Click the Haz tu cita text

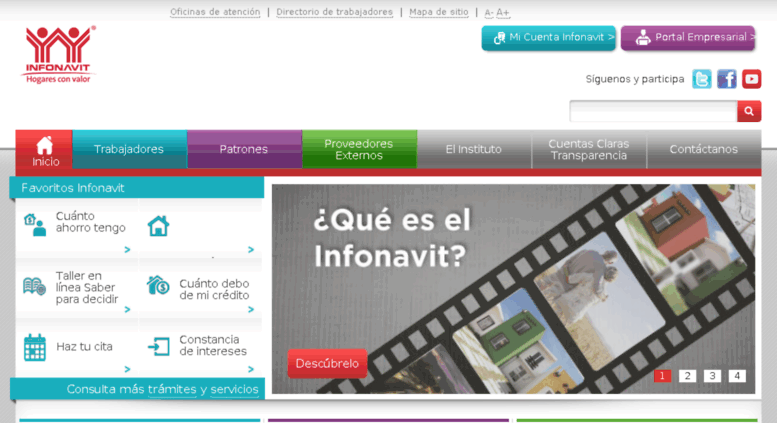(84, 347)
